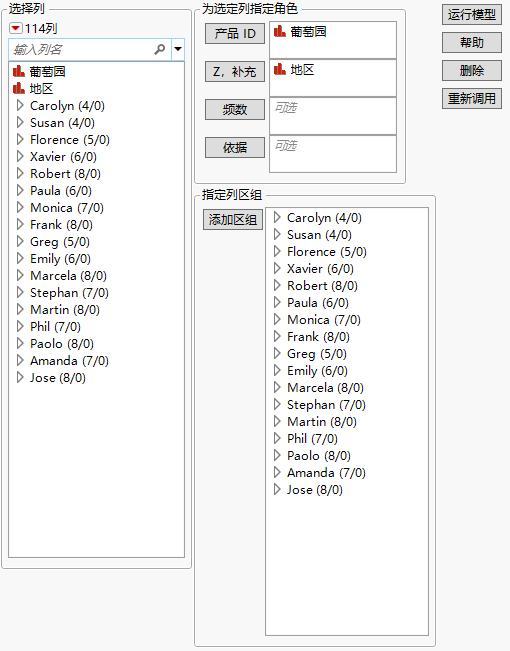
Task: Click the 频数 role button
Action: click(235, 110)
